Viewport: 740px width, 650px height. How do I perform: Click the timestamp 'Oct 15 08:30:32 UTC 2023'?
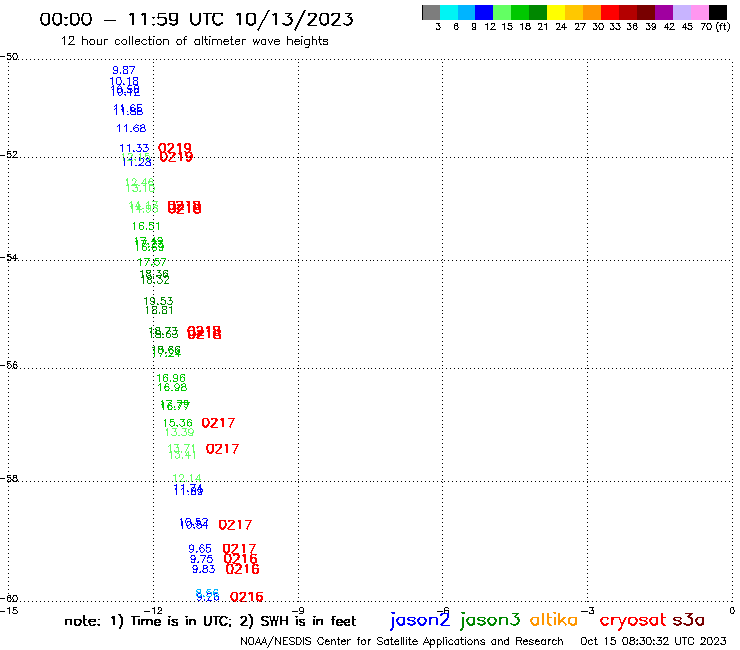(653, 641)
